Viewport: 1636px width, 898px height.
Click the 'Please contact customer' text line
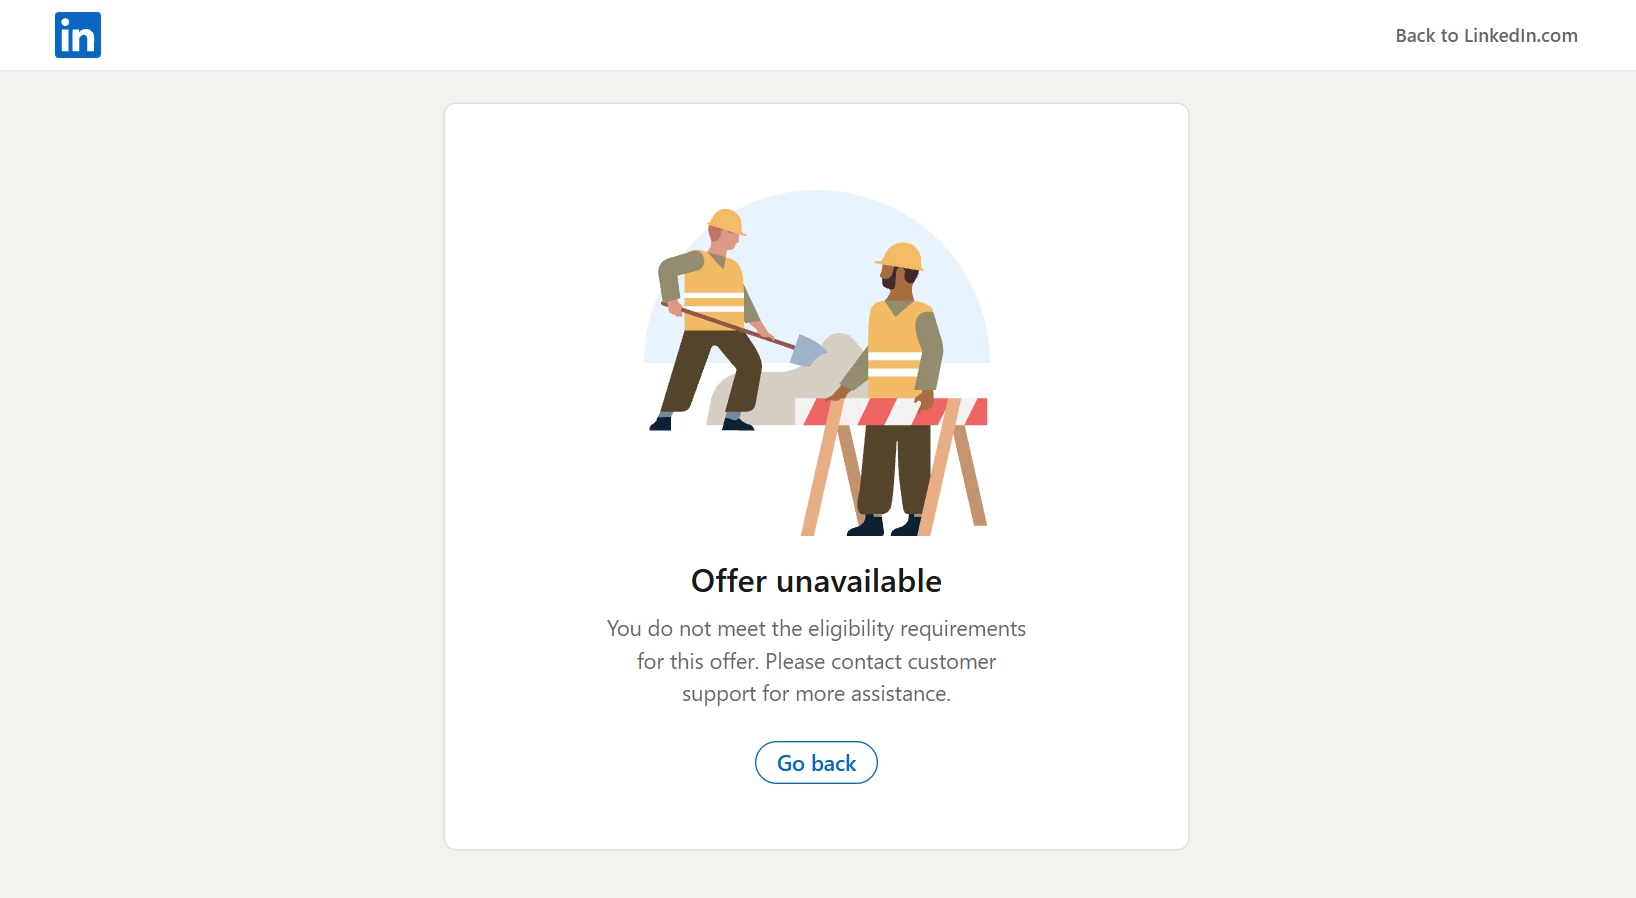click(881, 662)
